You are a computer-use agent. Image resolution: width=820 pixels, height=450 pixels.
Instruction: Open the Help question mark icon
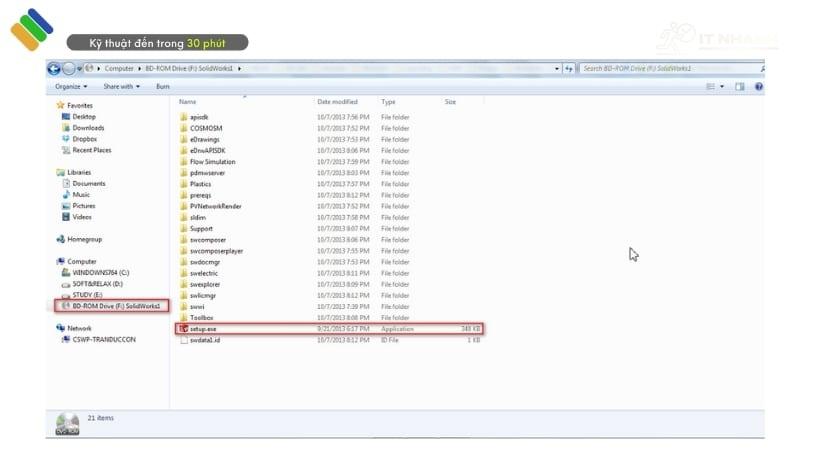point(759,87)
